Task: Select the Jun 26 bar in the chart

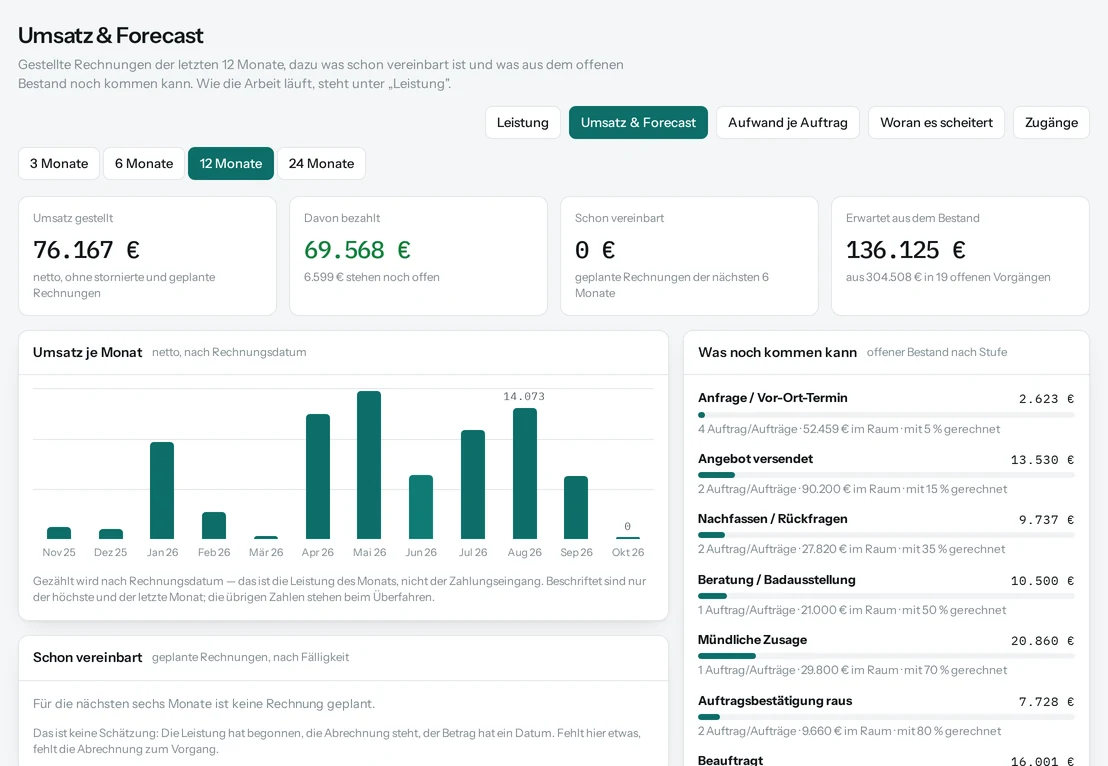Action: pyautogui.click(x=421, y=507)
